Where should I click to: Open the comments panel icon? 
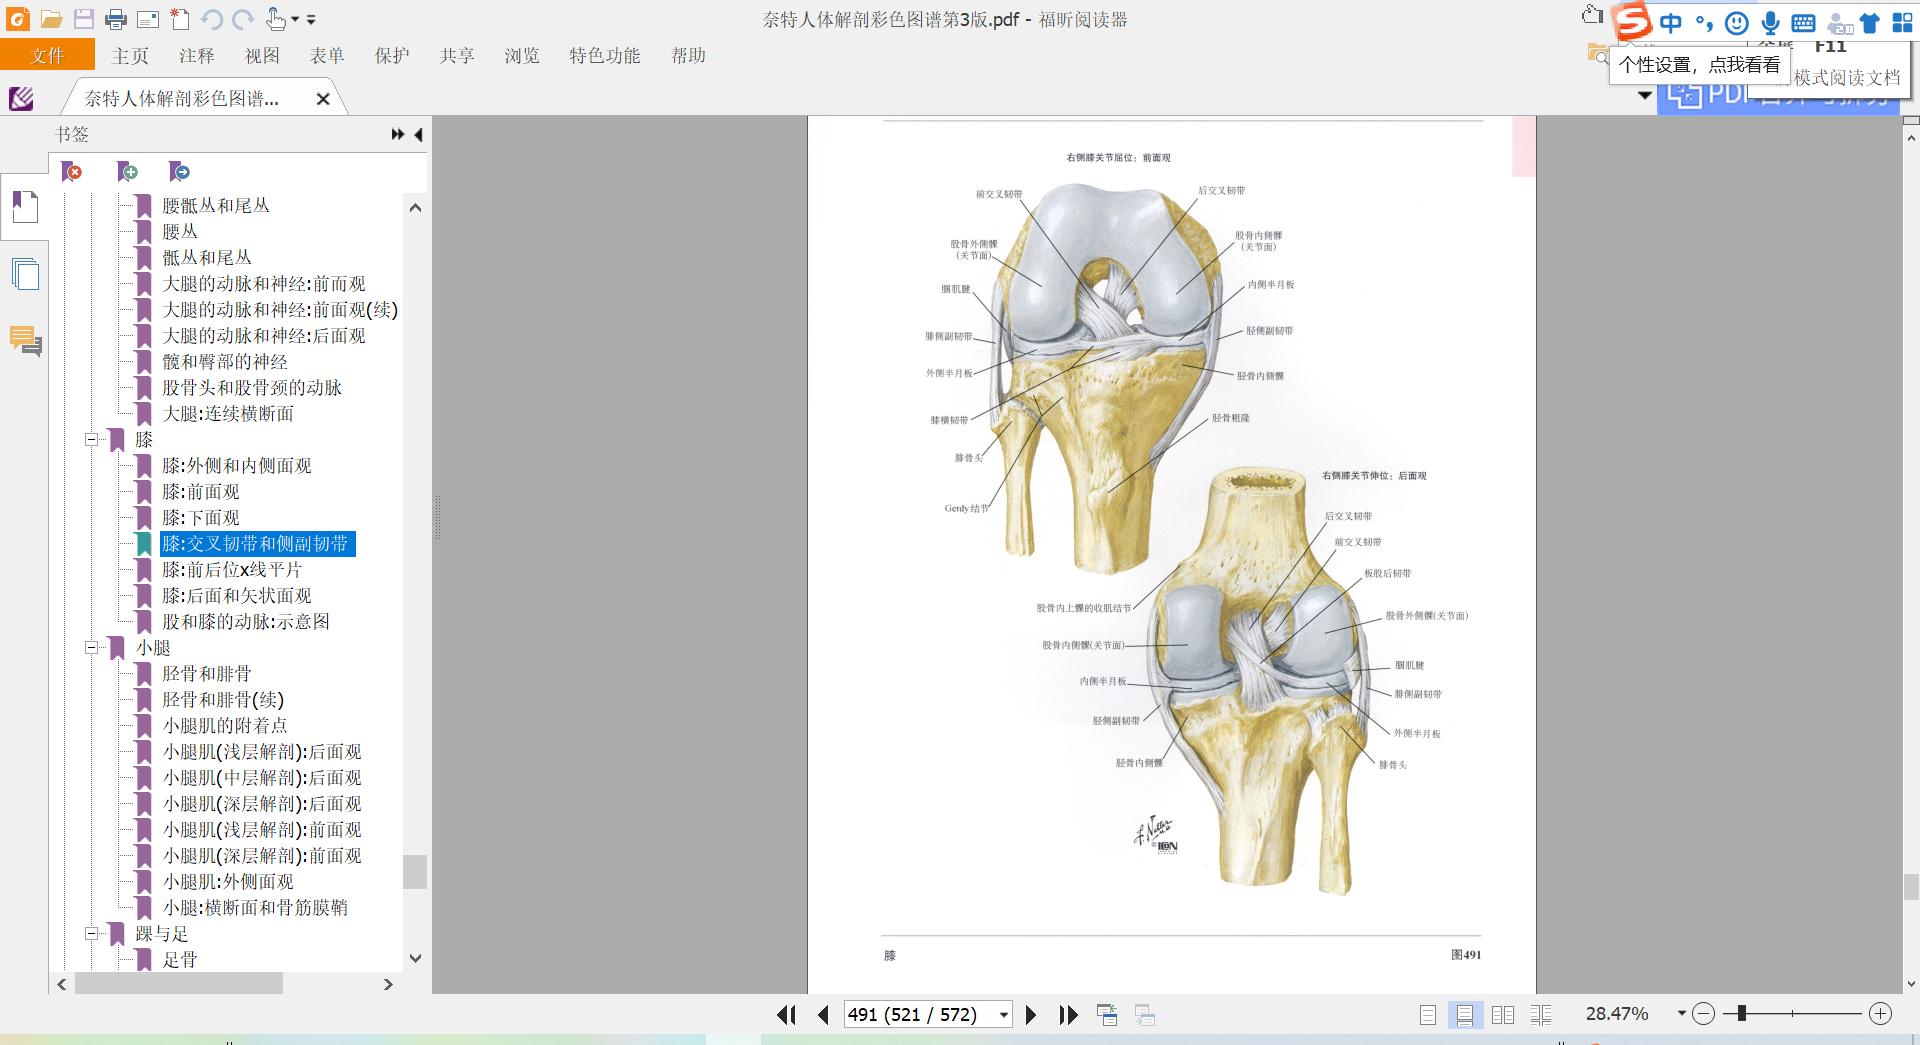pyautogui.click(x=25, y=341)
